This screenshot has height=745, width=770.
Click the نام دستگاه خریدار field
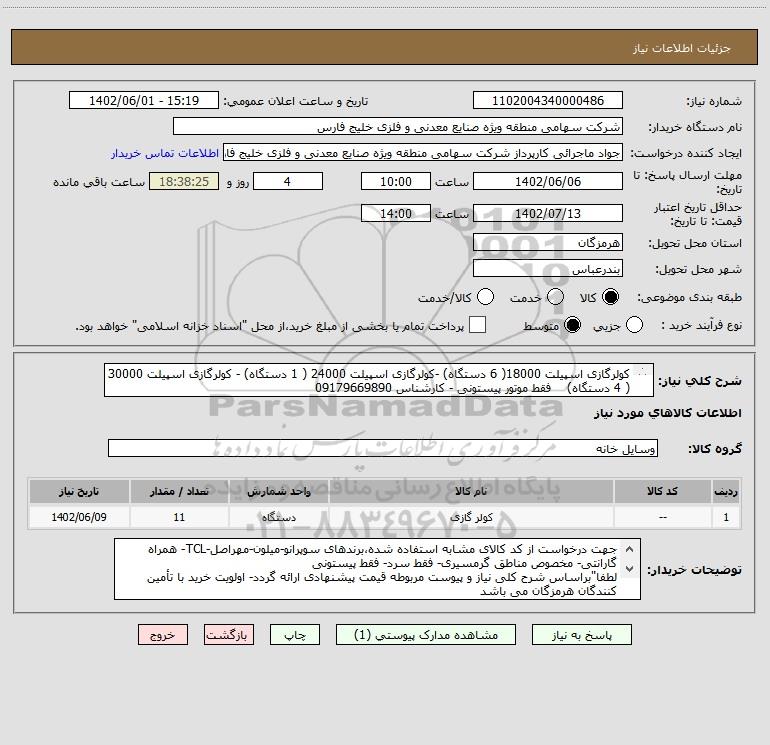[x=398, y=127]
